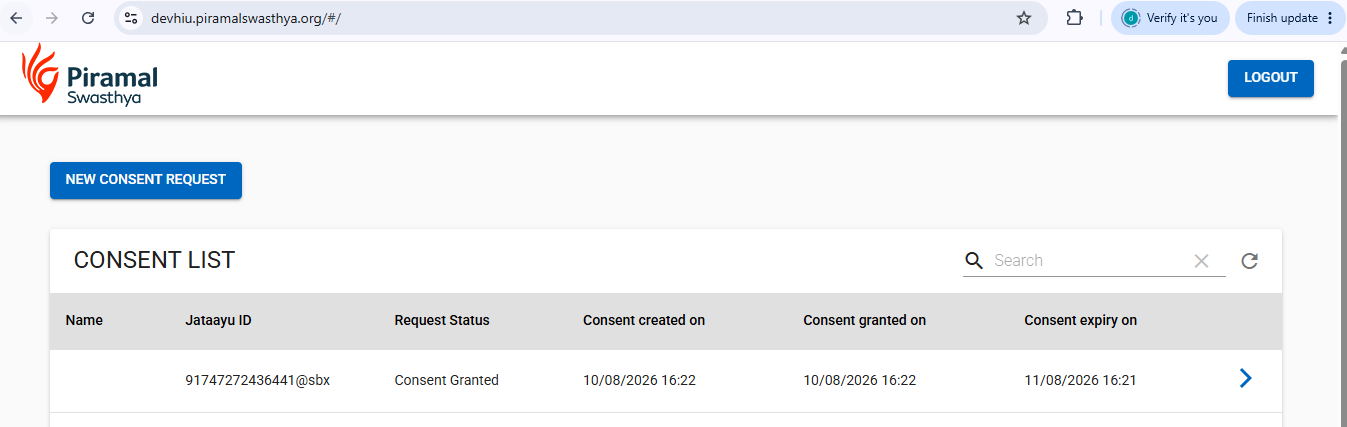Click the NEW CONSENT REQUEST button
The image size is (1347, 427).
click(146, 180)
